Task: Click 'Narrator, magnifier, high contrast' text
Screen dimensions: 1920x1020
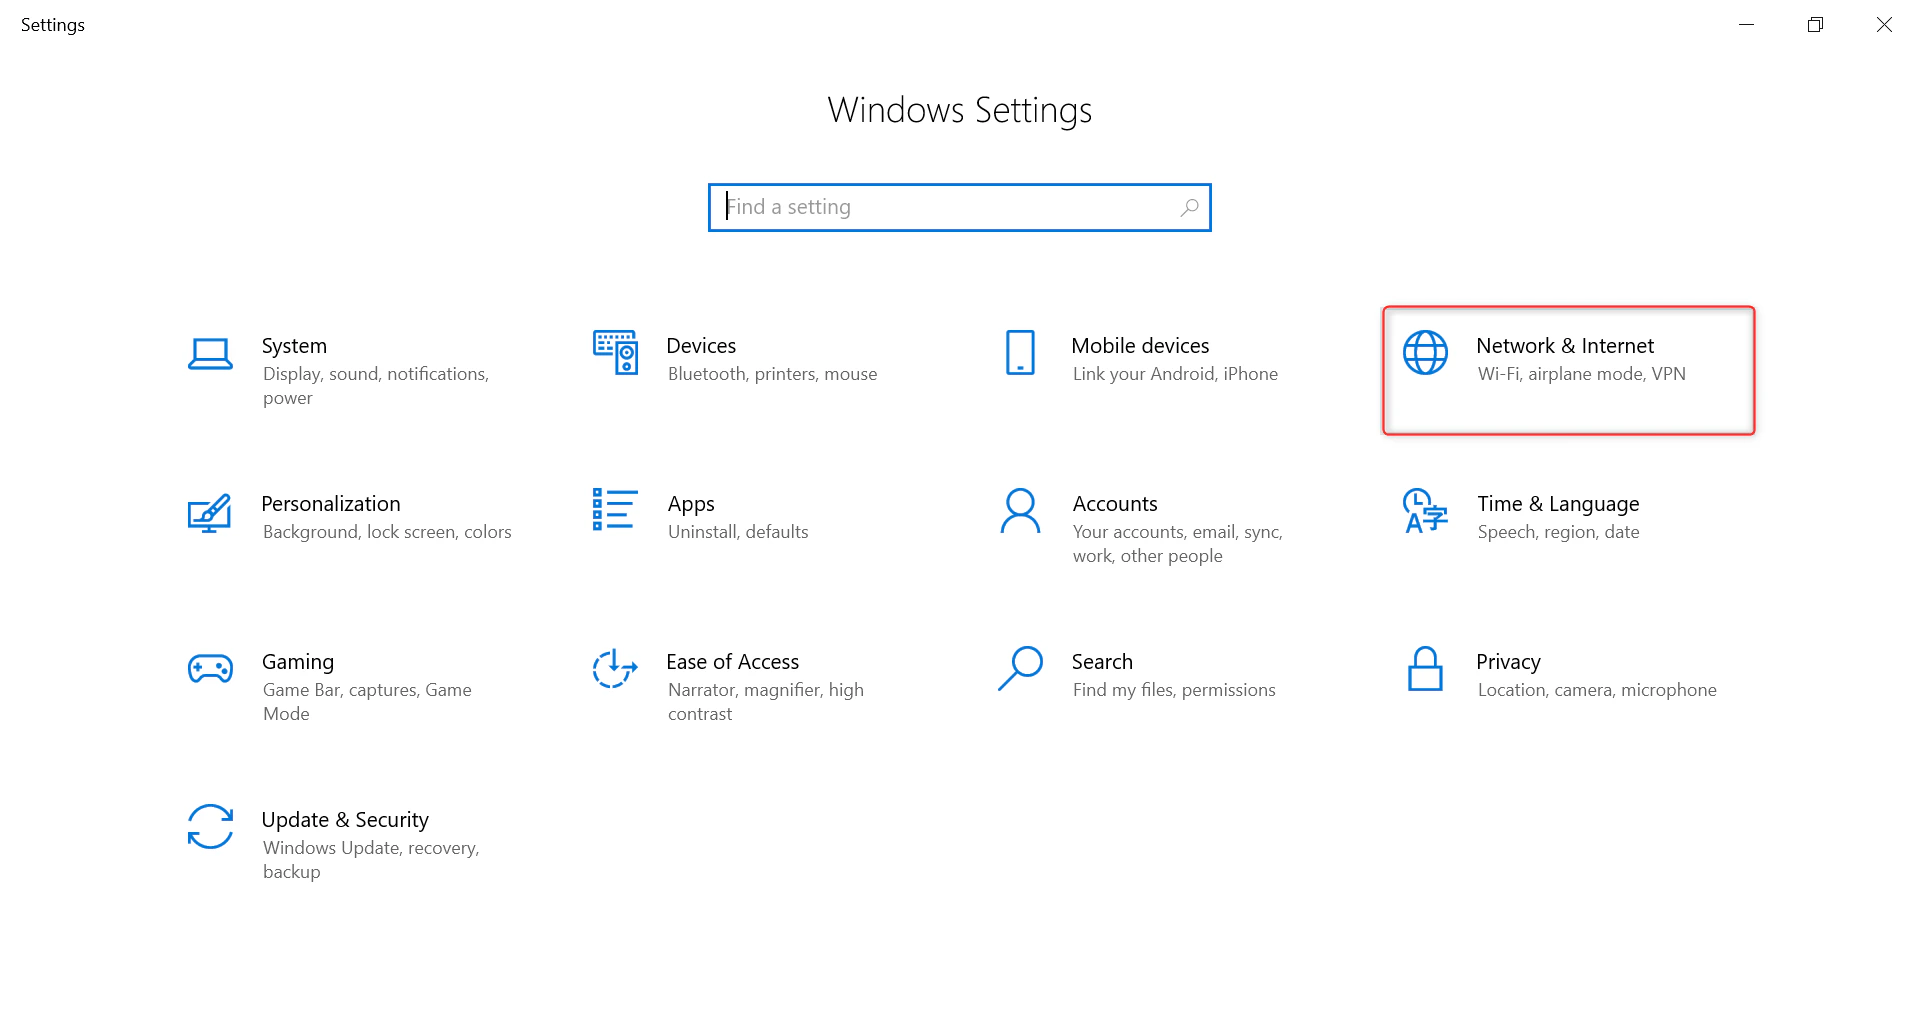Action: (766, 702)
